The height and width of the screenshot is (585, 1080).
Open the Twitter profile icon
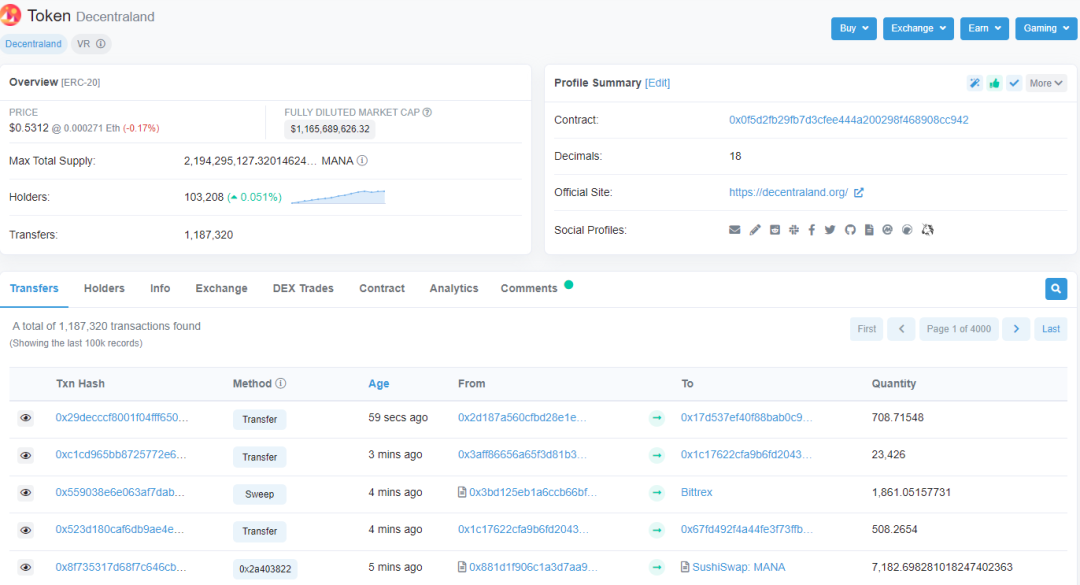[x=830, y=230]
